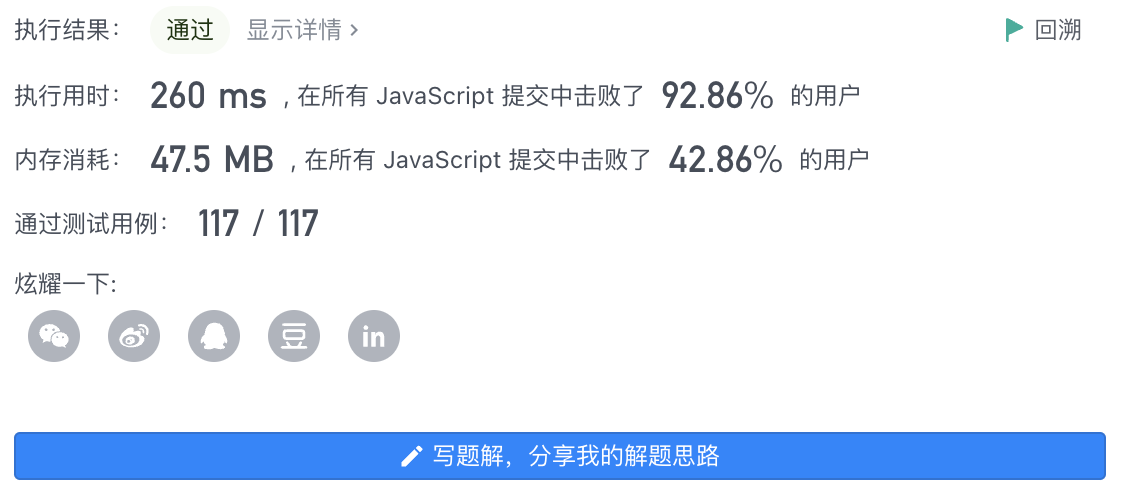Viewport: 1122px width, 492px height.
Task: Share result to Weibo
Action: 134,336
